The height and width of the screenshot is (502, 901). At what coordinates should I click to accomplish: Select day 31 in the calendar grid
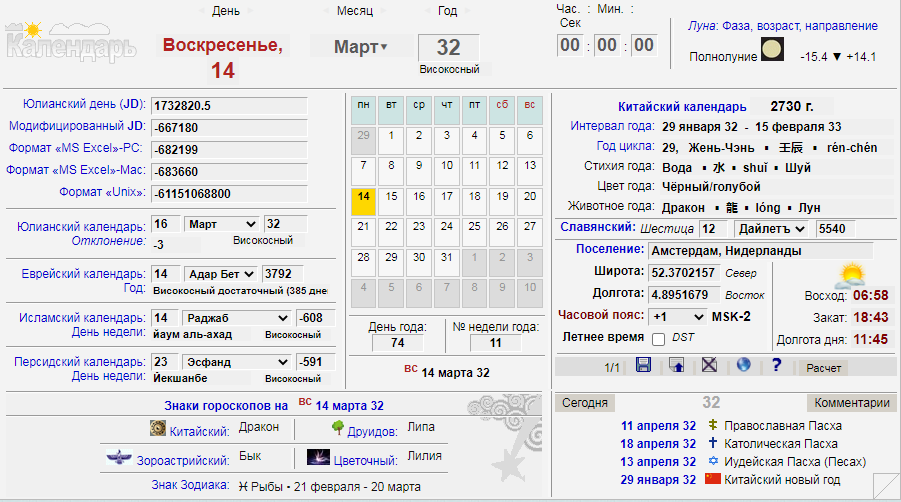pos(446,262)
